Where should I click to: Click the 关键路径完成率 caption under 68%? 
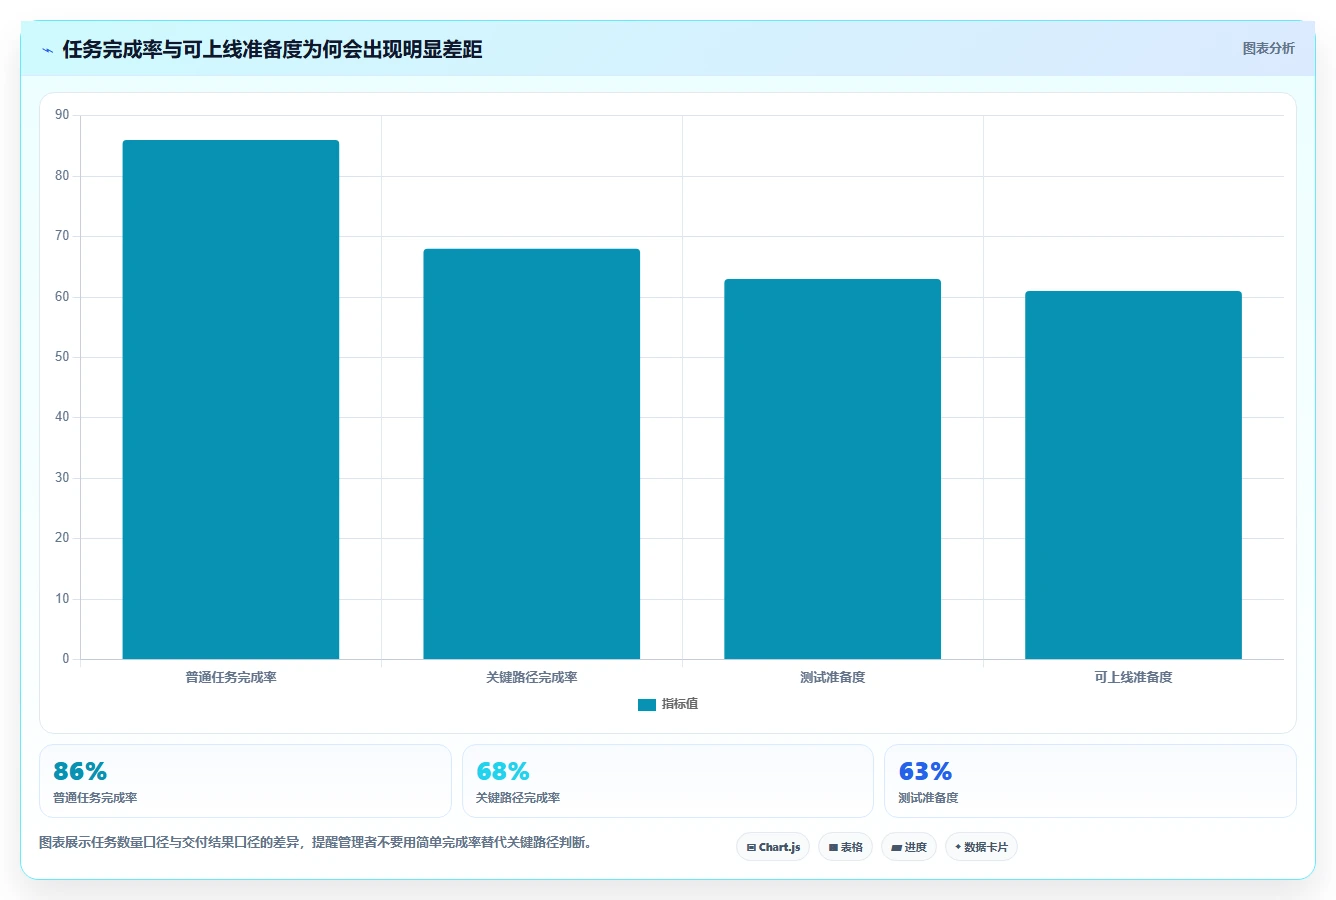518,798
